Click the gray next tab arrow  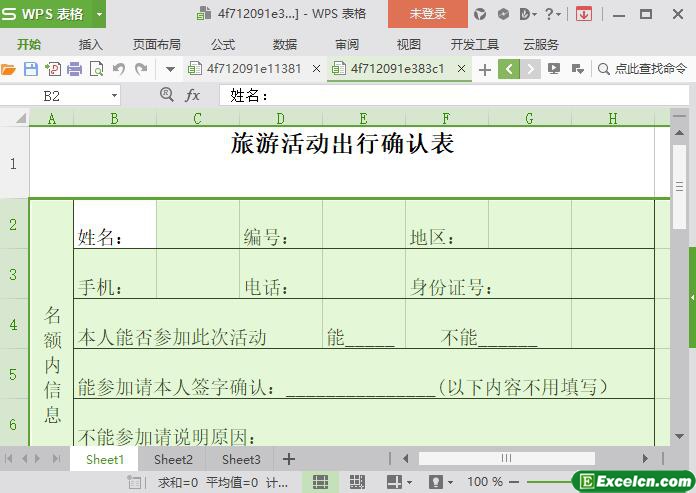coord(530,69)
